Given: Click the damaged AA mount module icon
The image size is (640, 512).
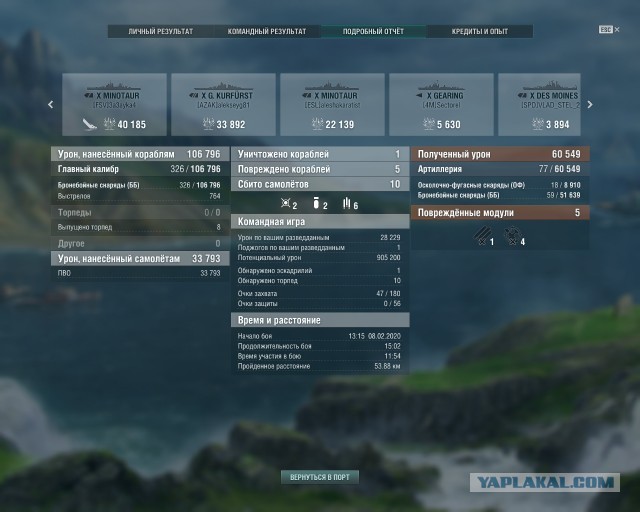Looking at the screenshot, I should click(x=512, y=236).
